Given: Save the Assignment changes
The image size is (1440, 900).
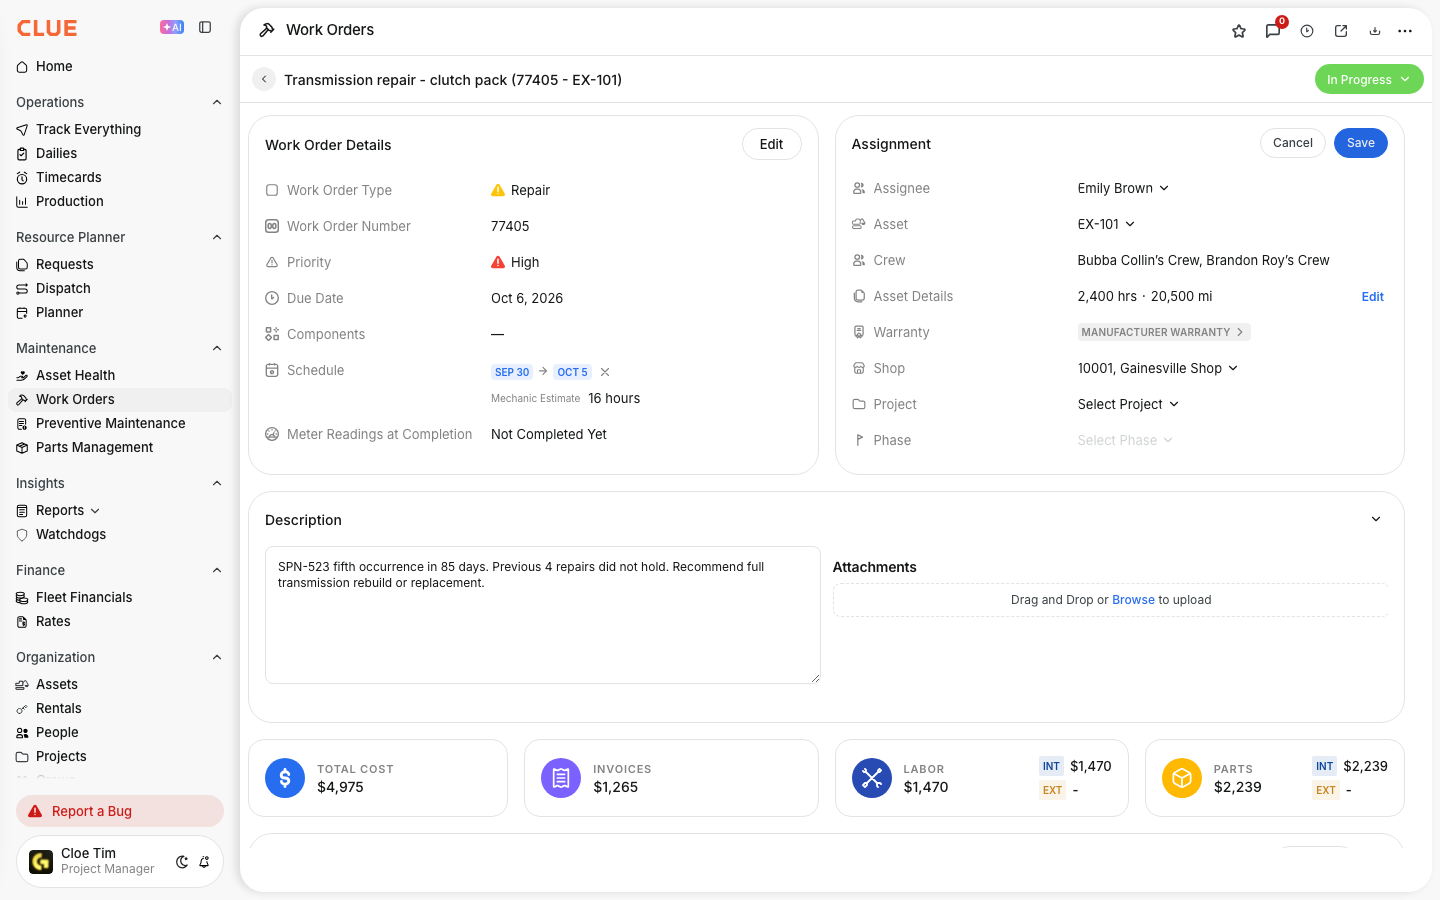Looking at the screenshot, I should click(x=1360, y=143).
